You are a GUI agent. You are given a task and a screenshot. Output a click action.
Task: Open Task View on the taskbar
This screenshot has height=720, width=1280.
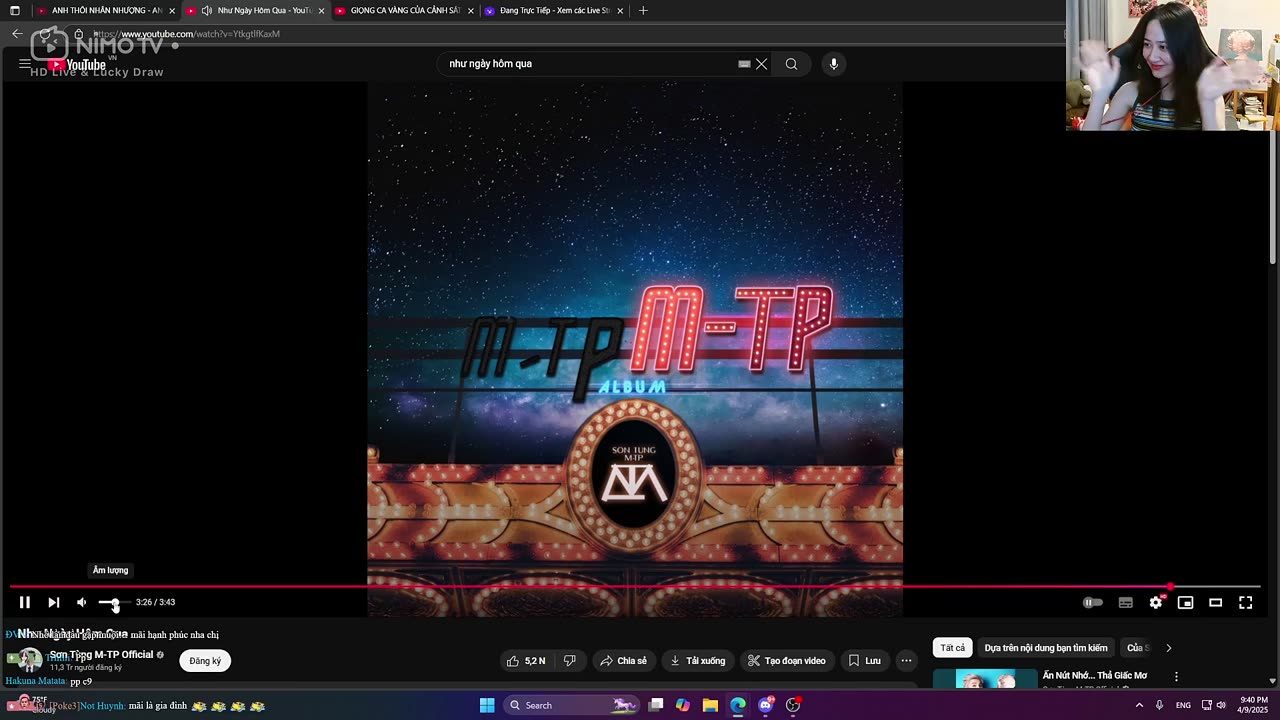(x=656, y=705)
